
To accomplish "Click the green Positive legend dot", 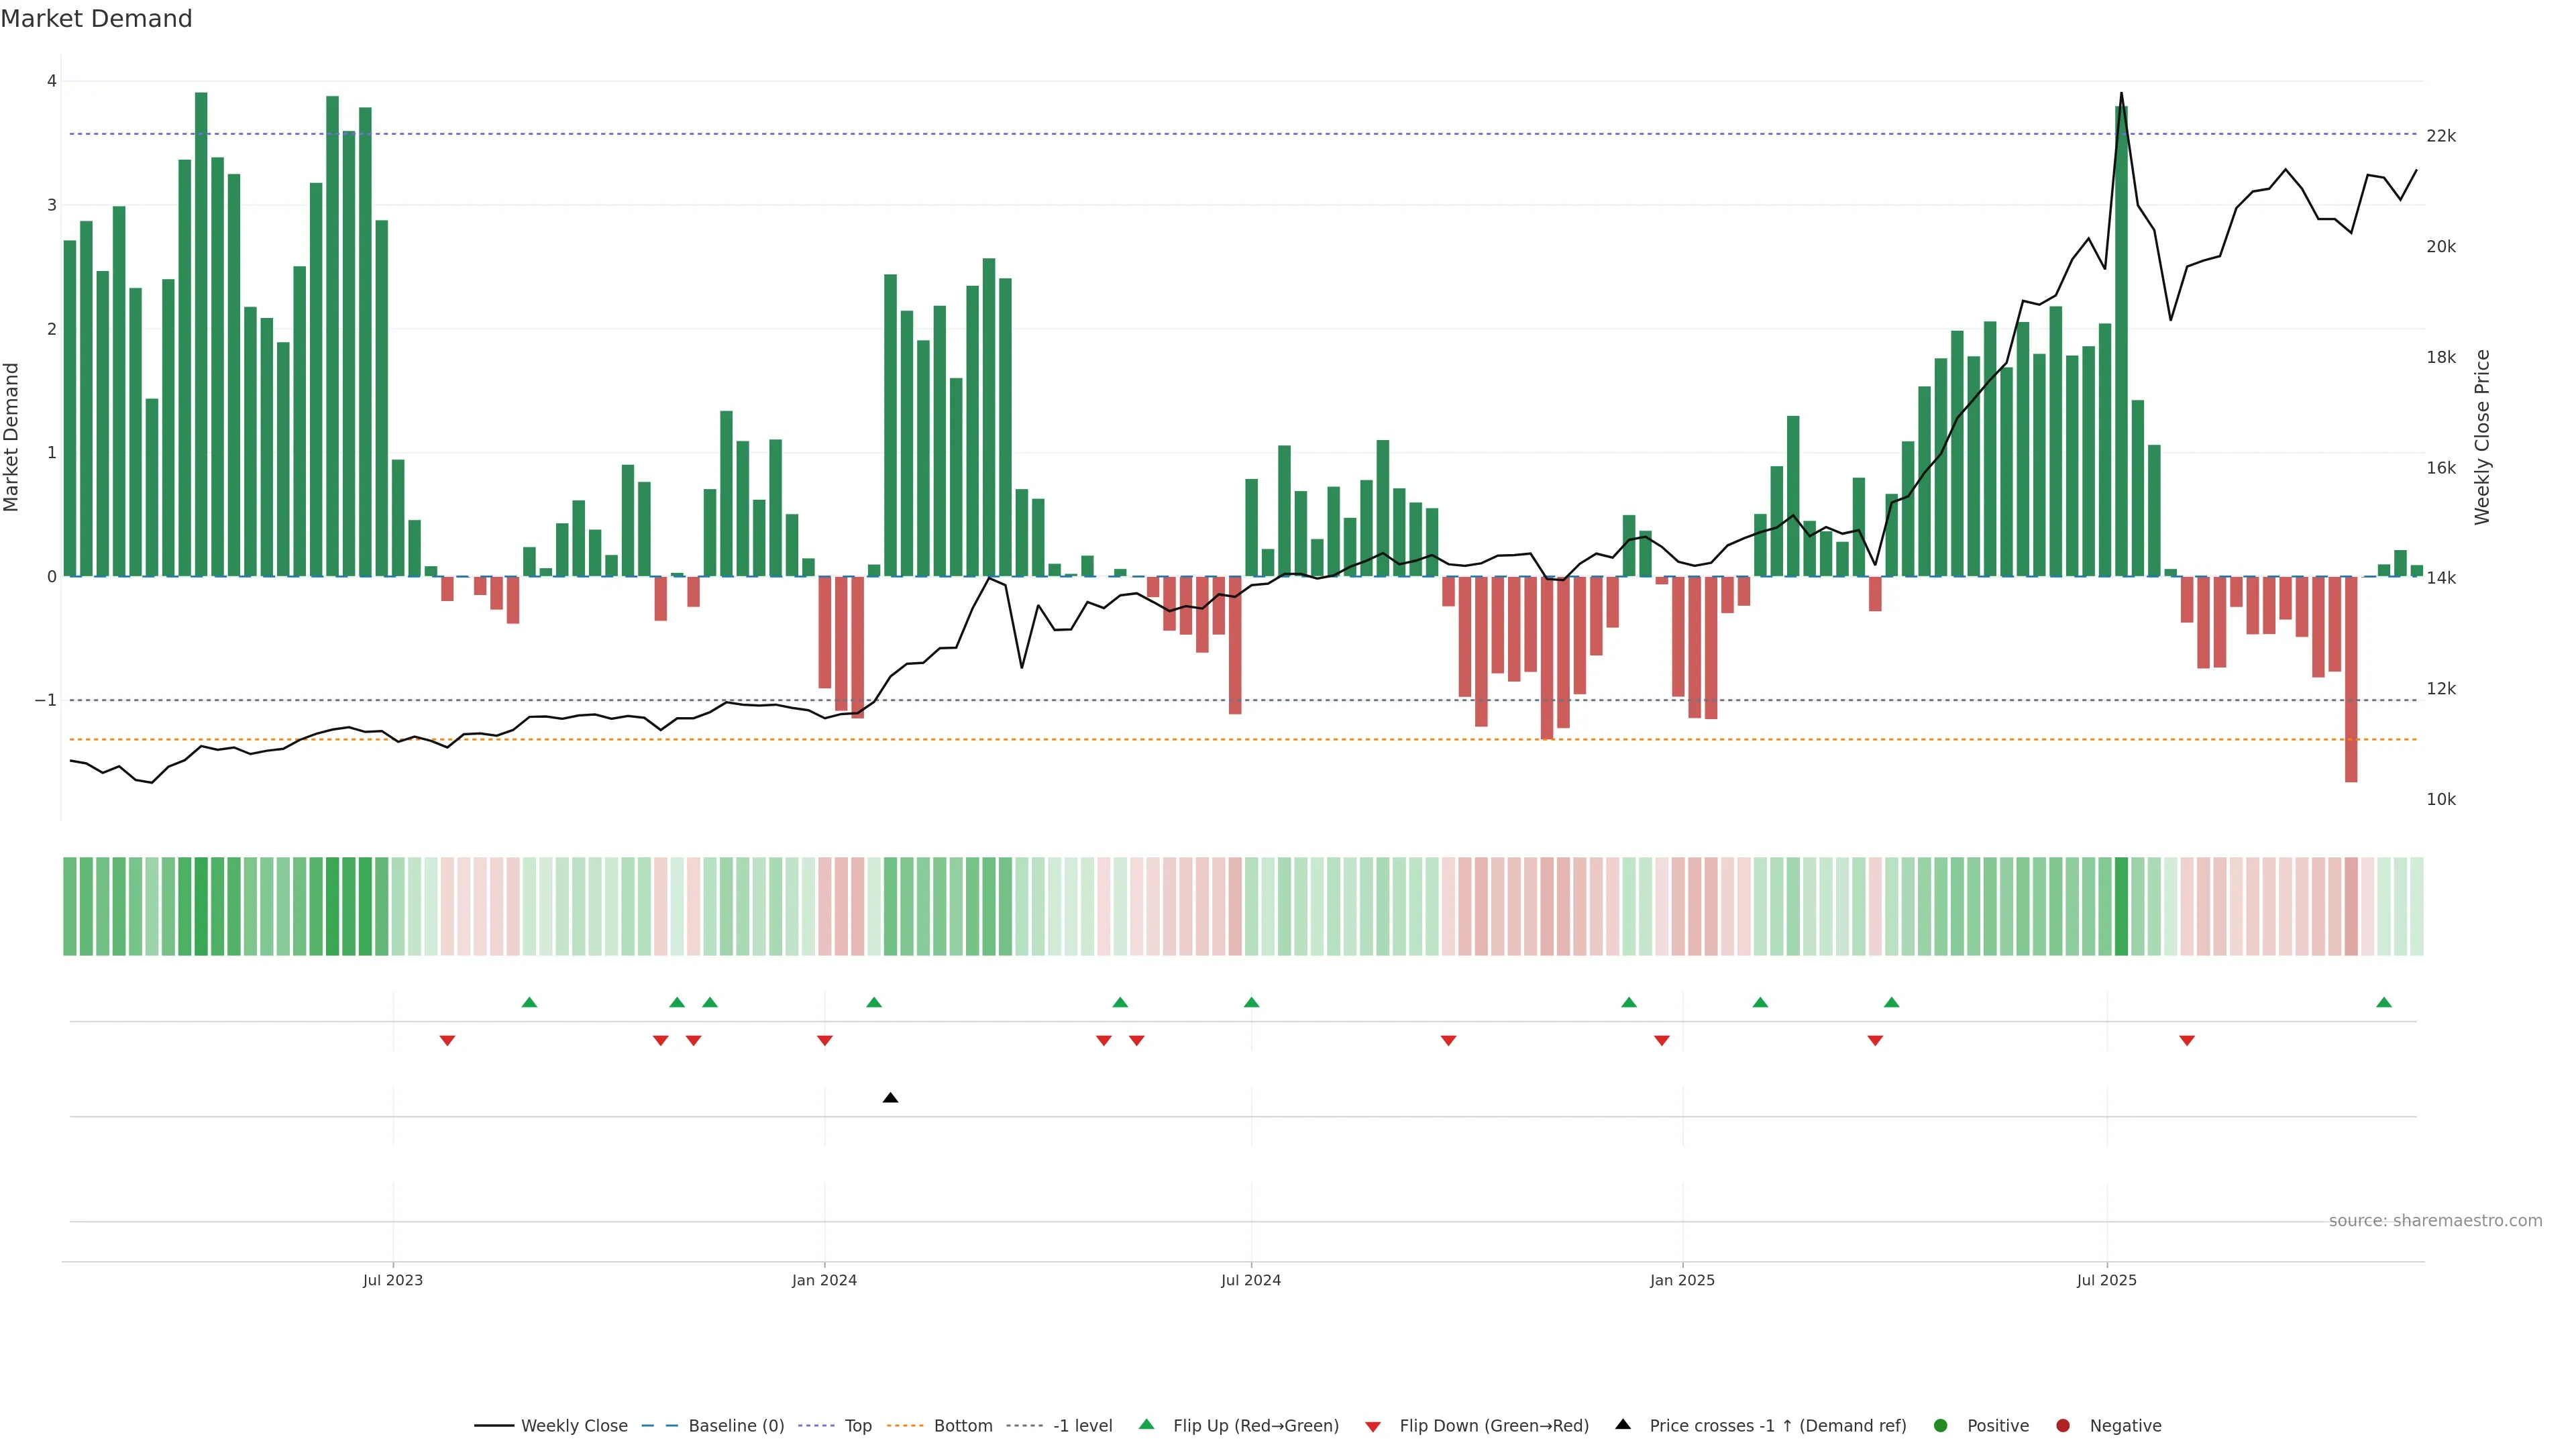I will click(1941, 1425).
